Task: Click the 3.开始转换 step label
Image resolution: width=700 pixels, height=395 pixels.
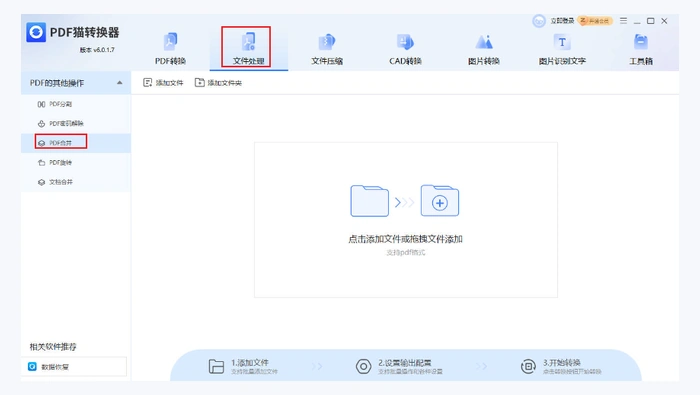Action: tap(562, 362)
